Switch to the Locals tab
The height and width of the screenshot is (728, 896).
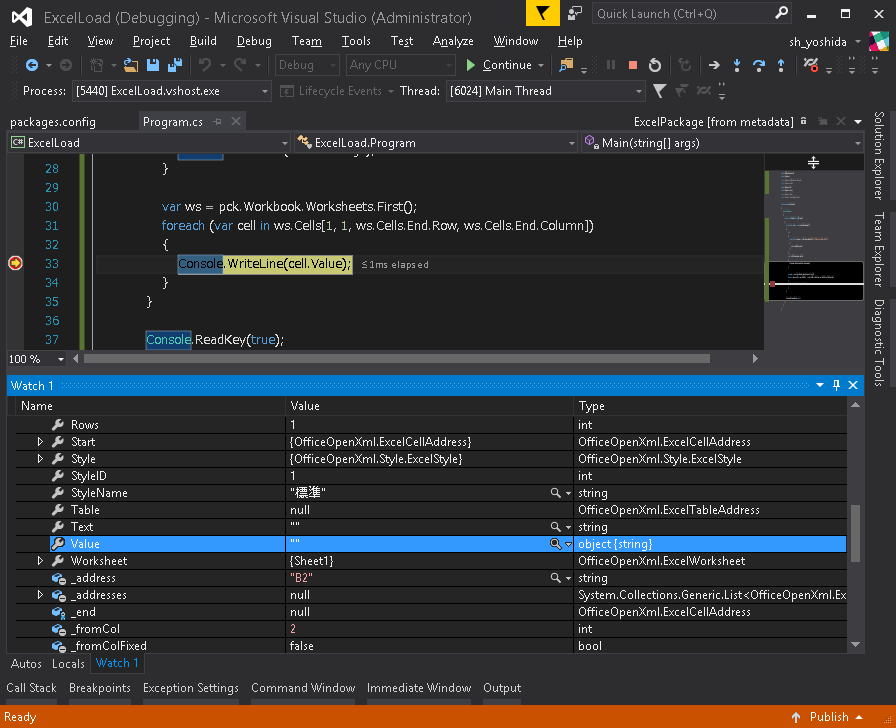coord(68,663)
